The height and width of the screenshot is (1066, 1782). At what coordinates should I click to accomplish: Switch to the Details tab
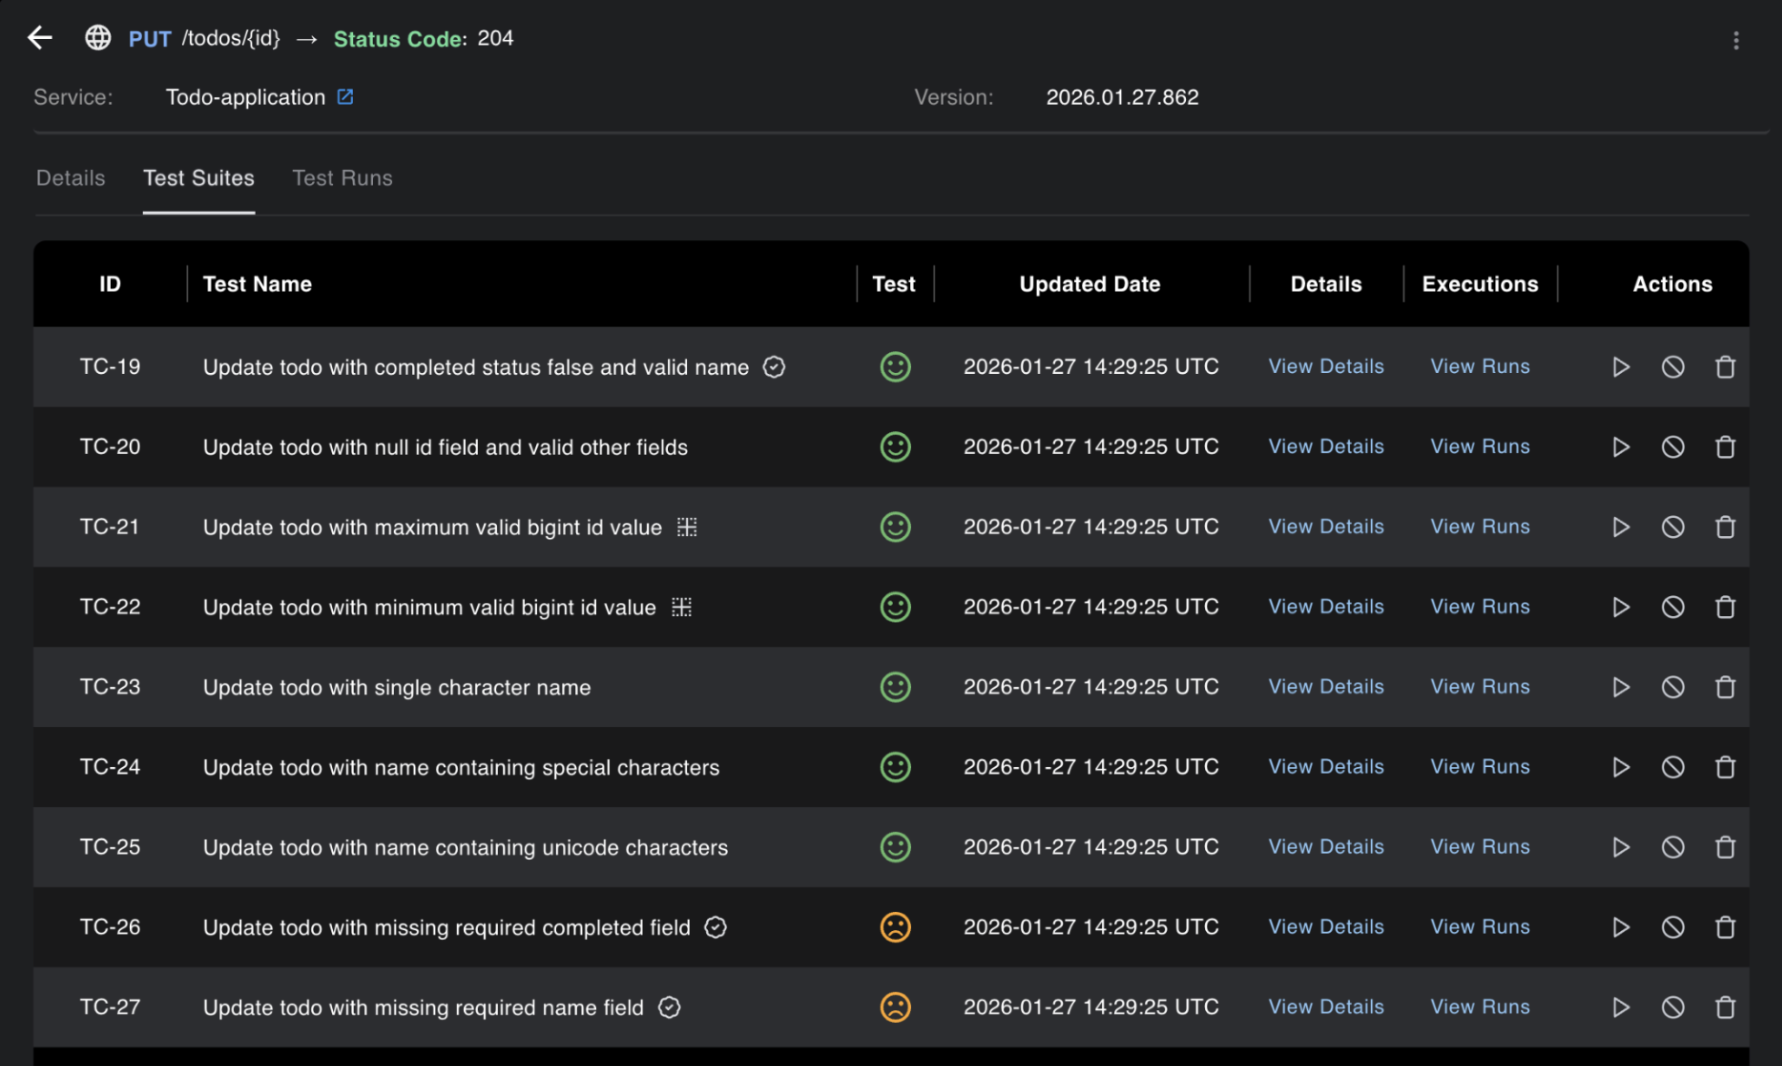click(70, 178)
